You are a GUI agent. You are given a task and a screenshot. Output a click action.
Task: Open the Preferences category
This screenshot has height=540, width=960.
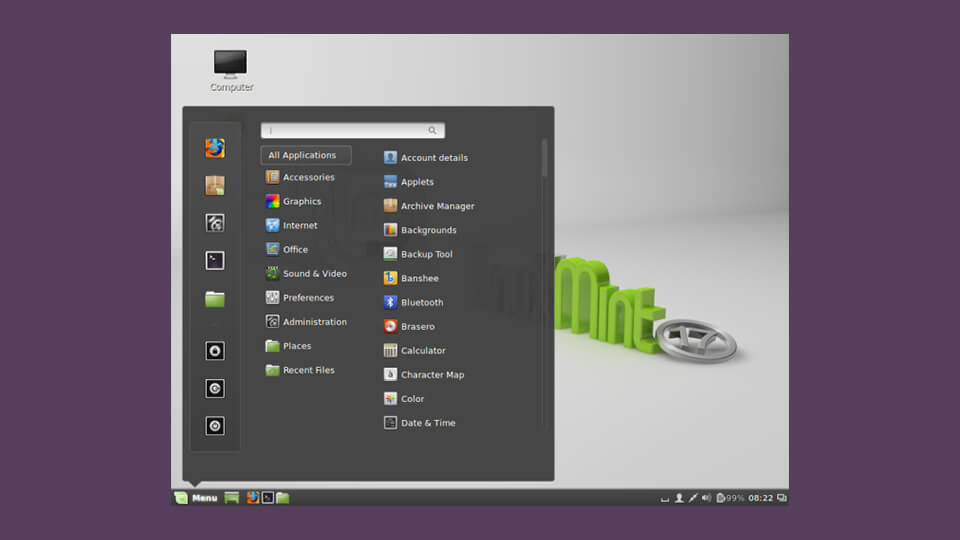pos(299,298)
